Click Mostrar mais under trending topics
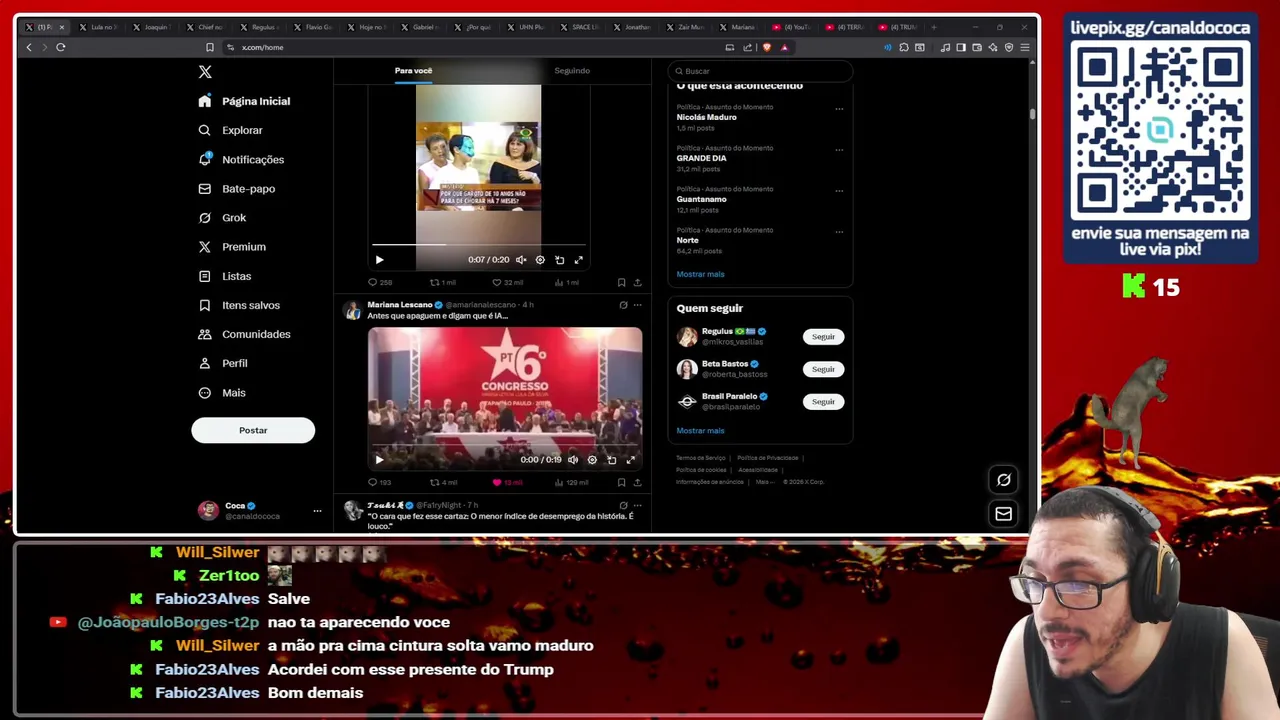Image resolution: width=1280 pixels, height=720 pixels. 700,274
